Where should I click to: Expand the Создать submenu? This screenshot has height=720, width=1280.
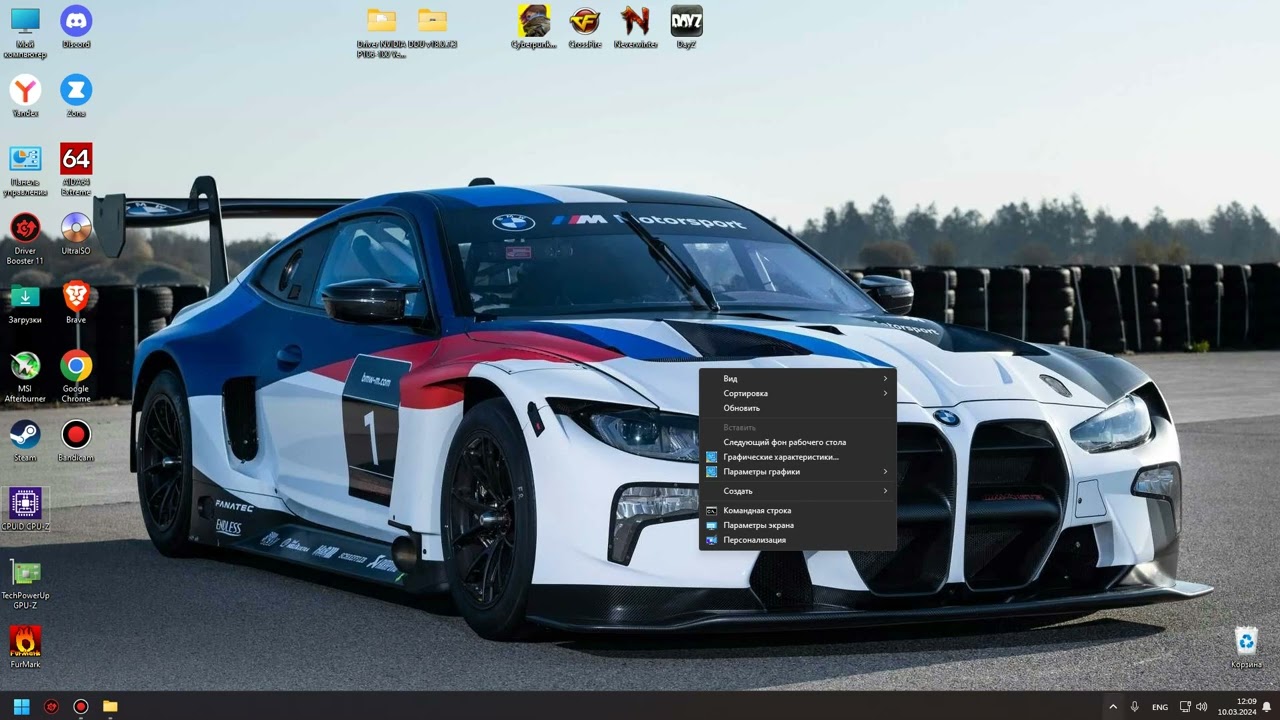797,491
